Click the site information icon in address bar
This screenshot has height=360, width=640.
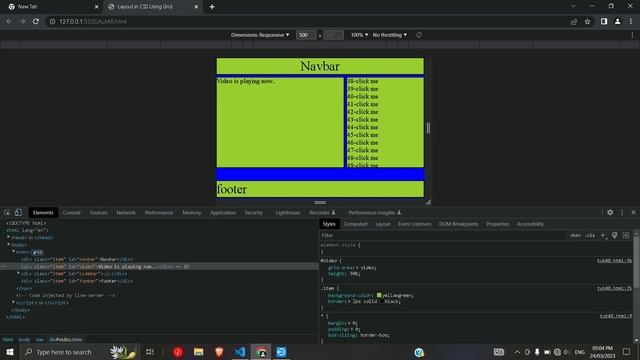(52, 21)
